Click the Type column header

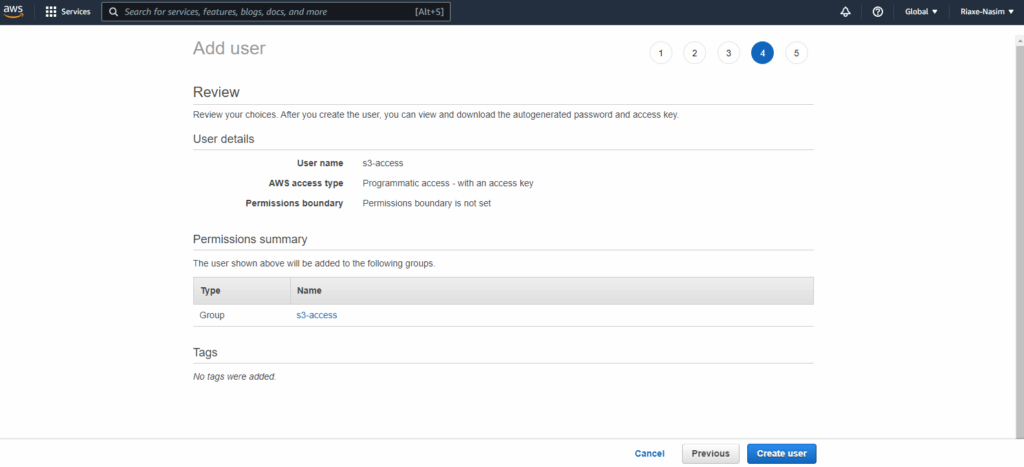coord(210,291)
